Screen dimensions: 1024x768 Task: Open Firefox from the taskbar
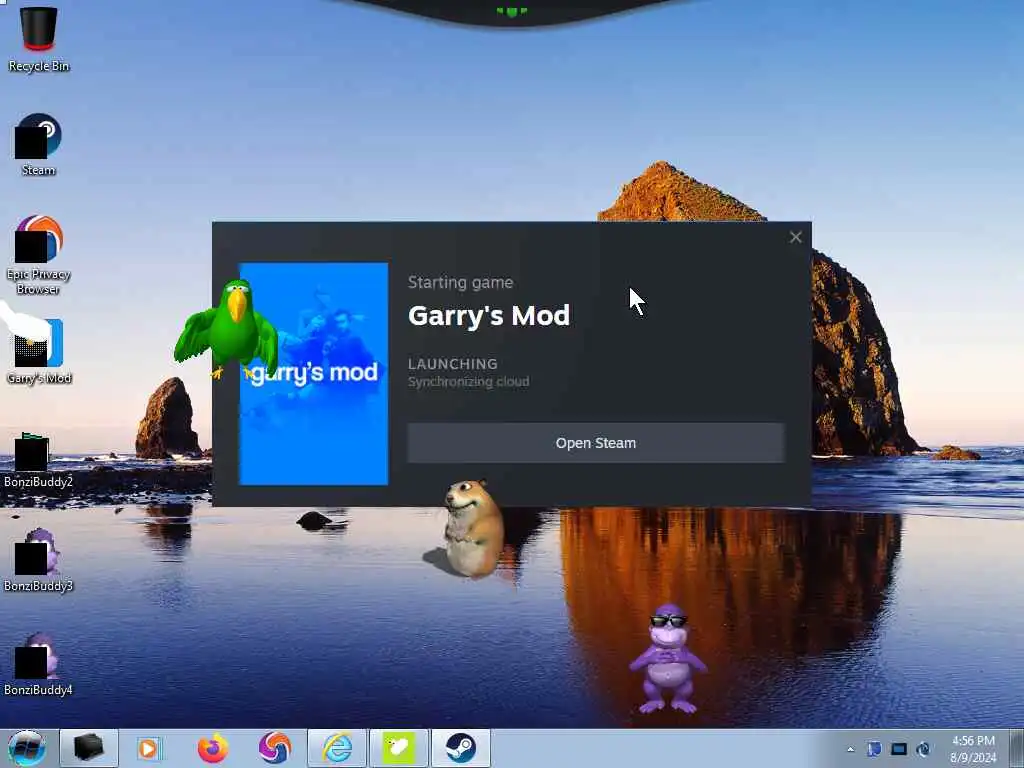212,748
